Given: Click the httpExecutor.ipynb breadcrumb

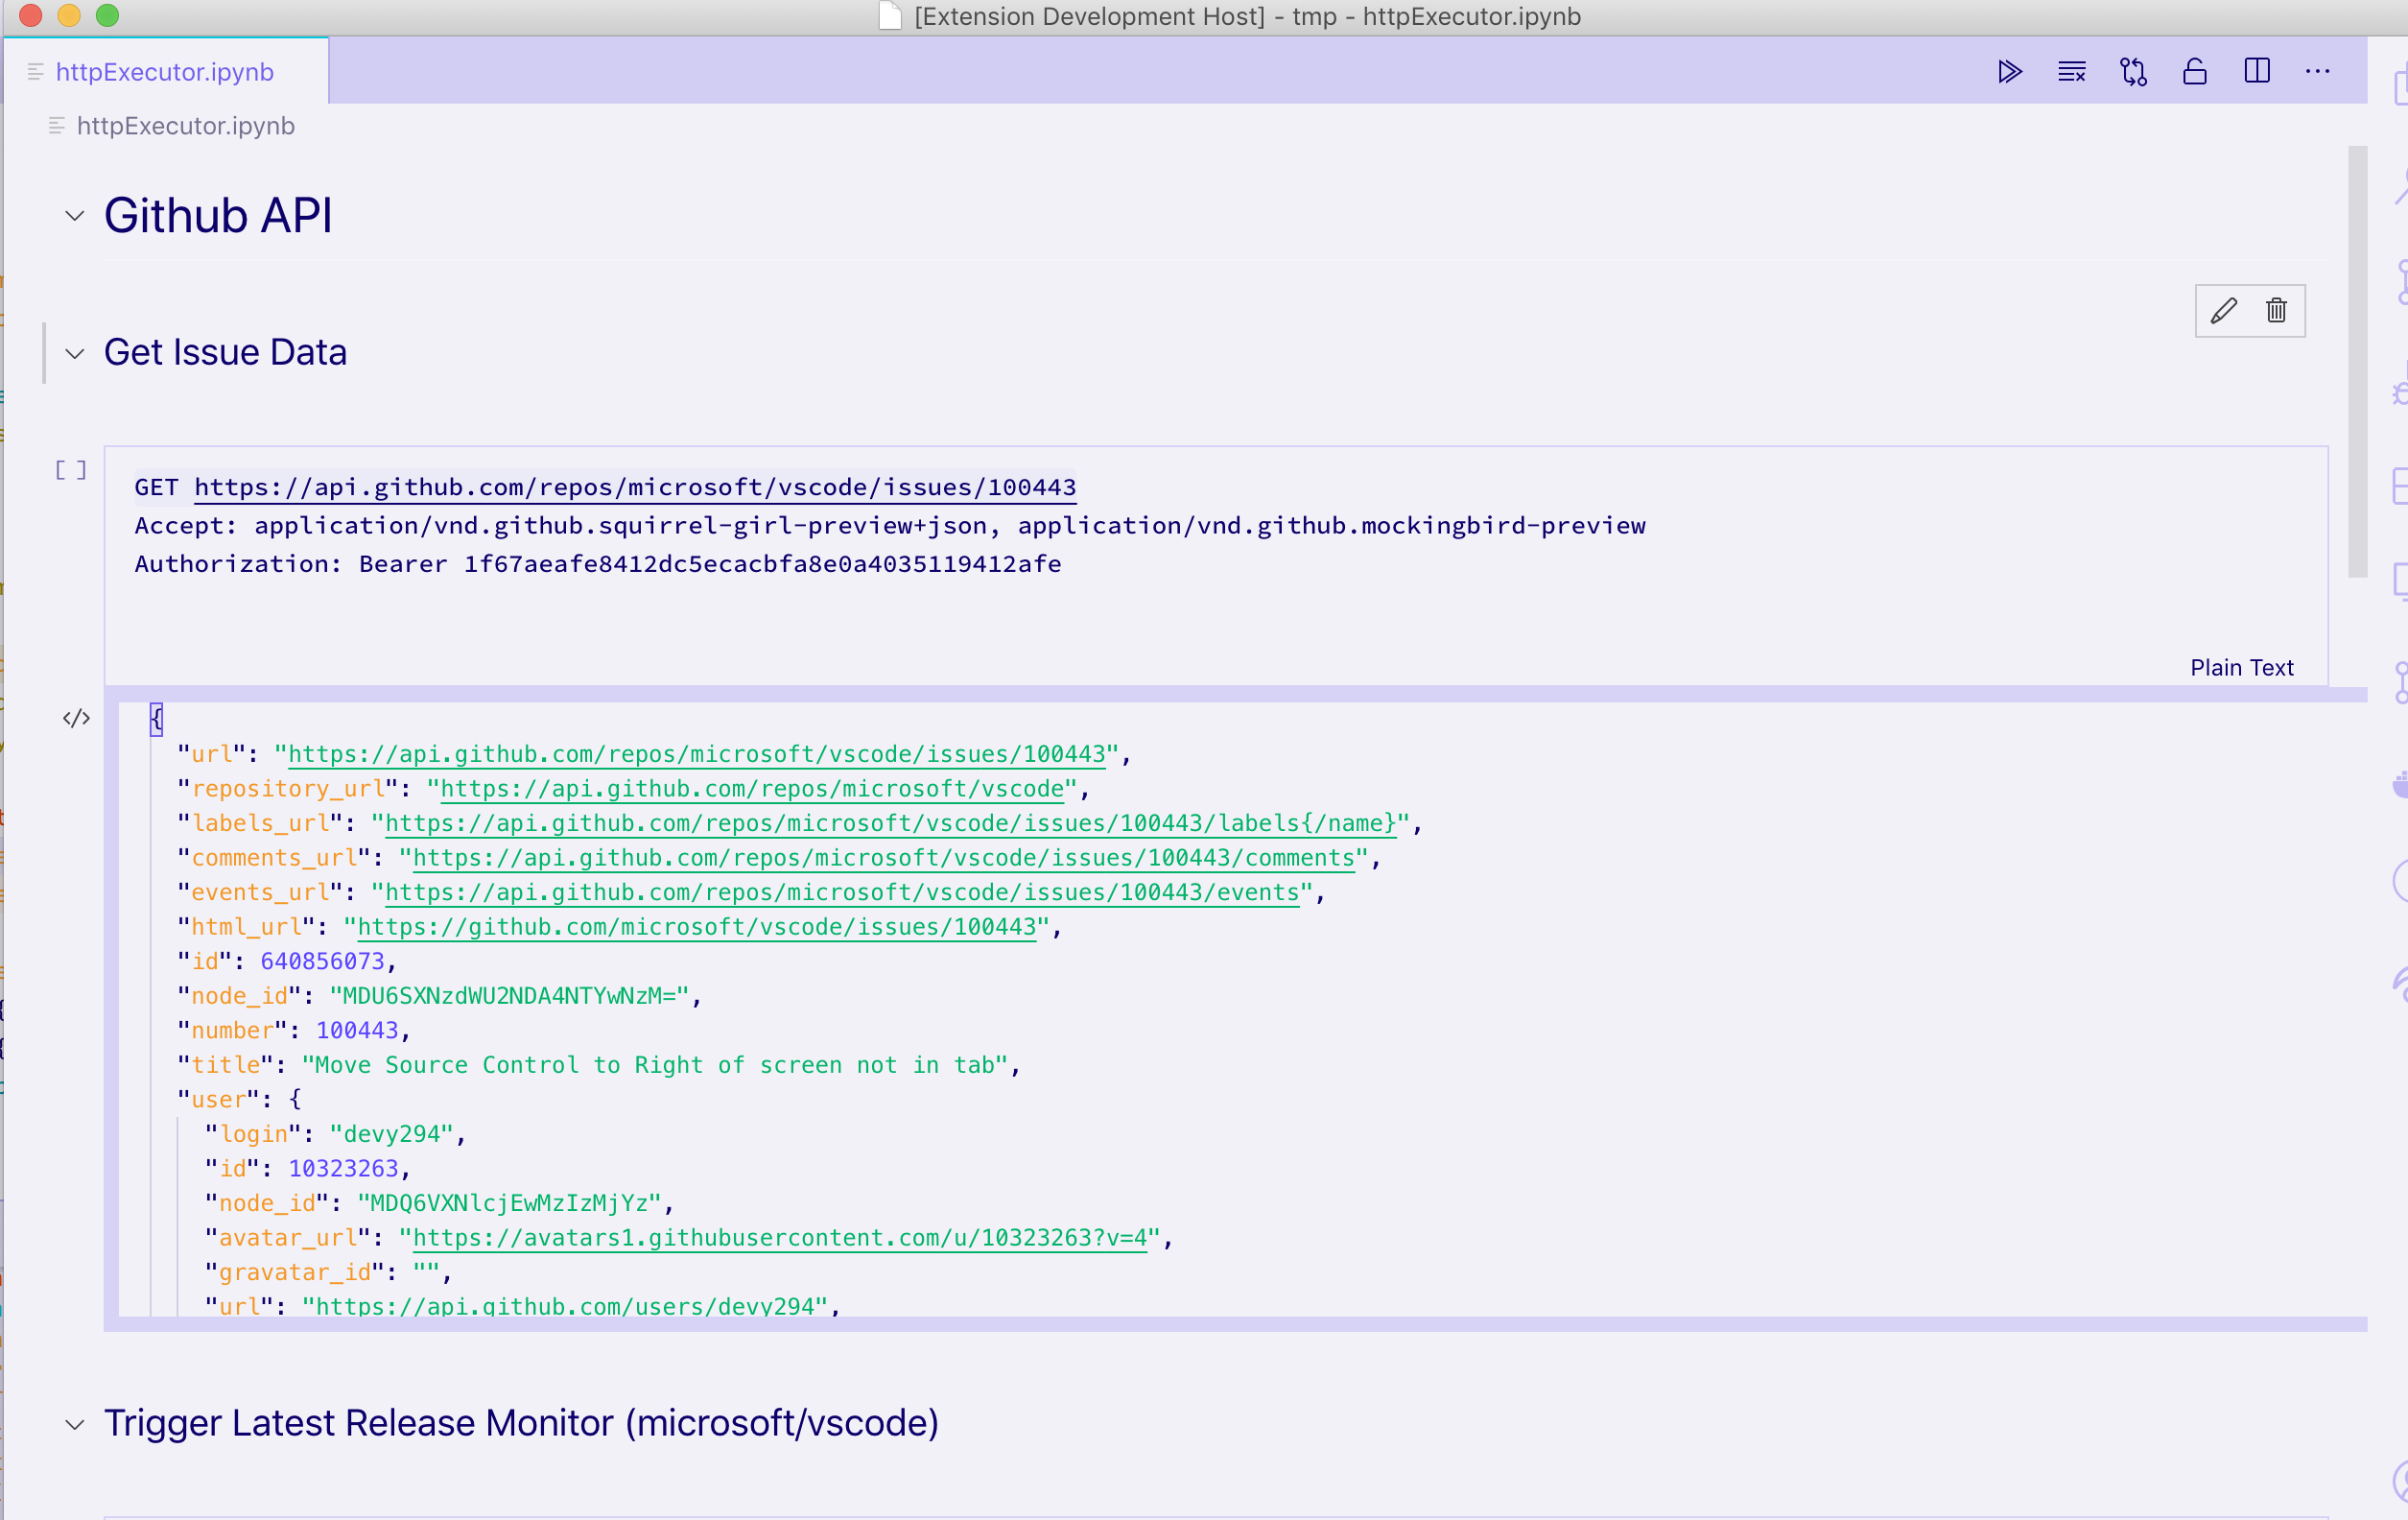Looking at the screenshot, I should [x=186, y=126].
